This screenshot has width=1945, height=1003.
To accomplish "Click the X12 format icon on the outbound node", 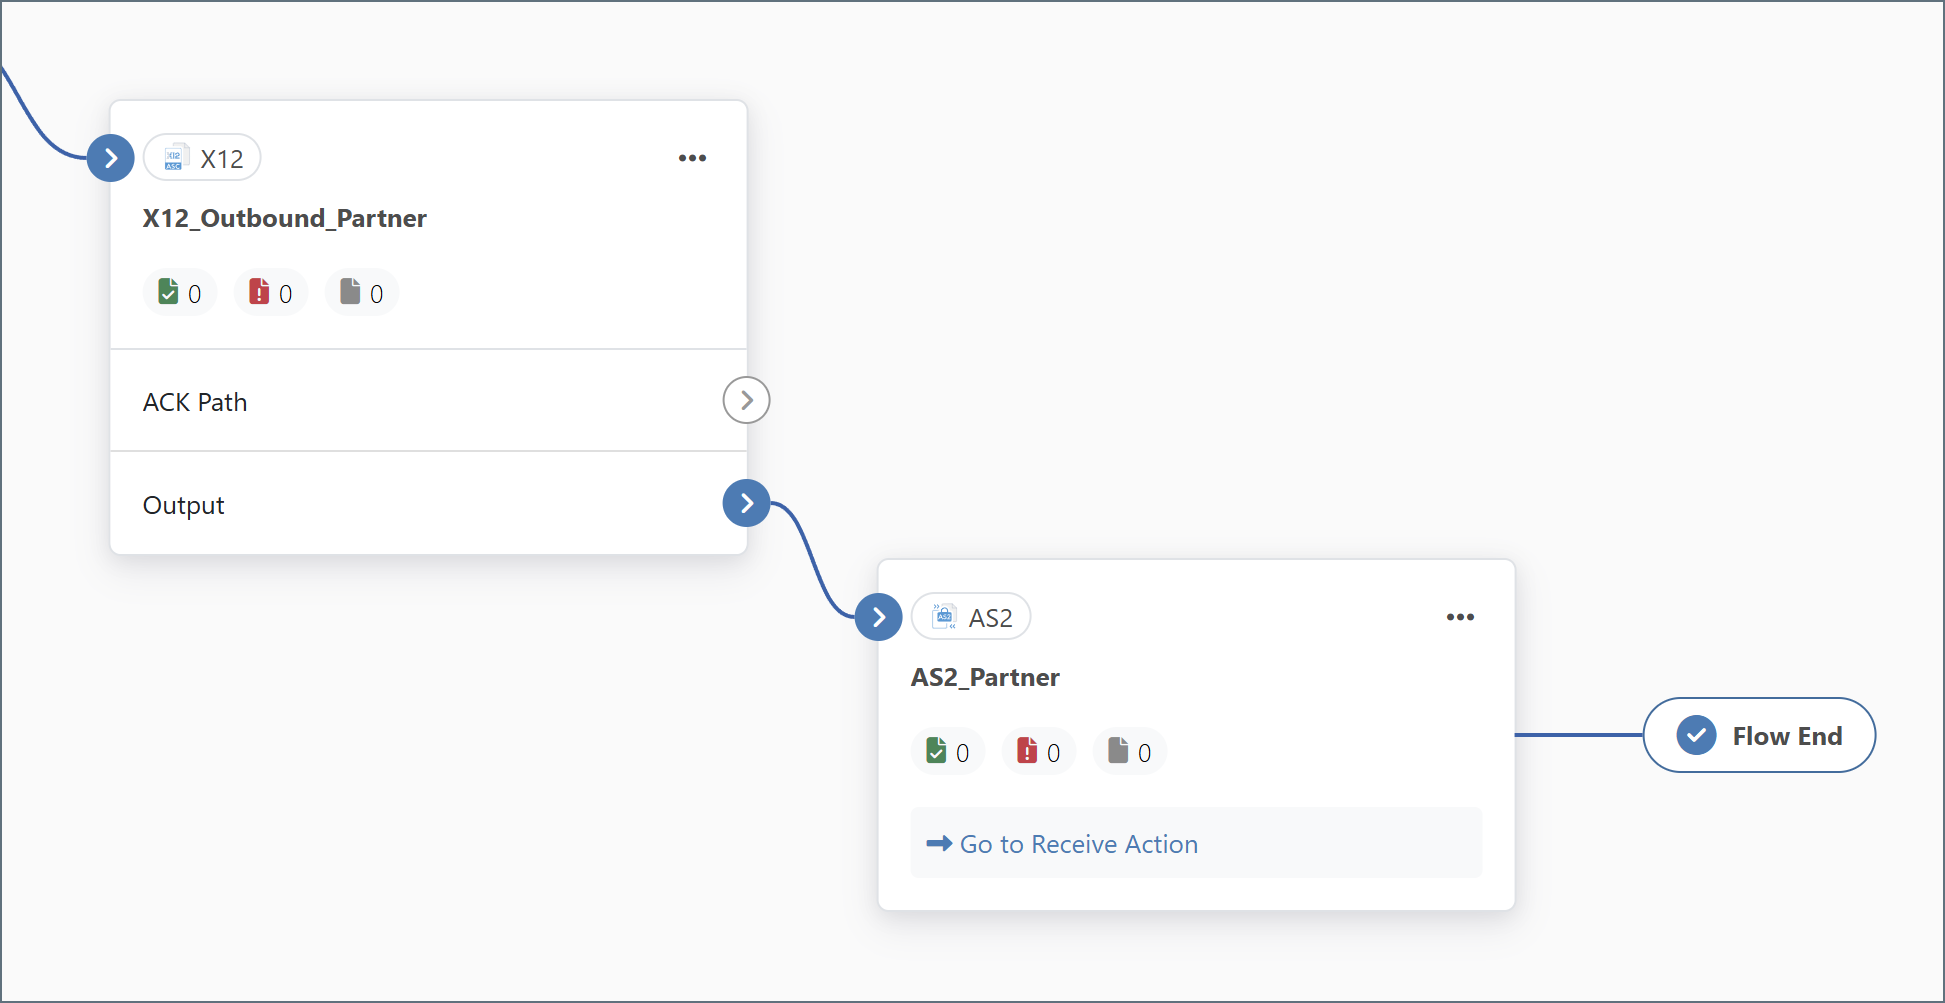I will pos(175,157).
